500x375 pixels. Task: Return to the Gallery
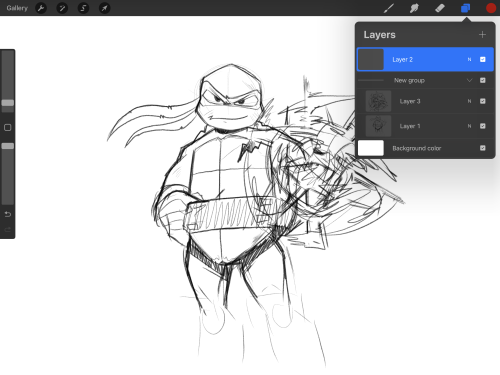17,8
